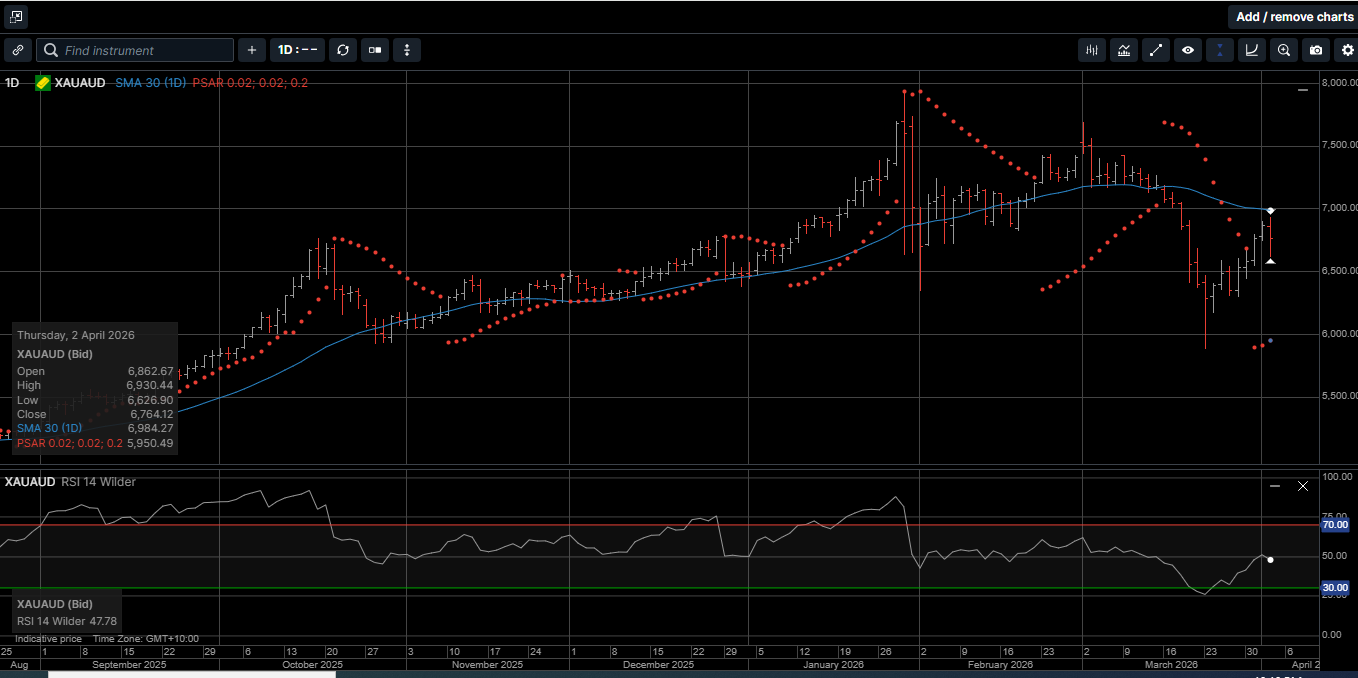
Task: Click the link instrument chain icon
Action: (17, 50)
